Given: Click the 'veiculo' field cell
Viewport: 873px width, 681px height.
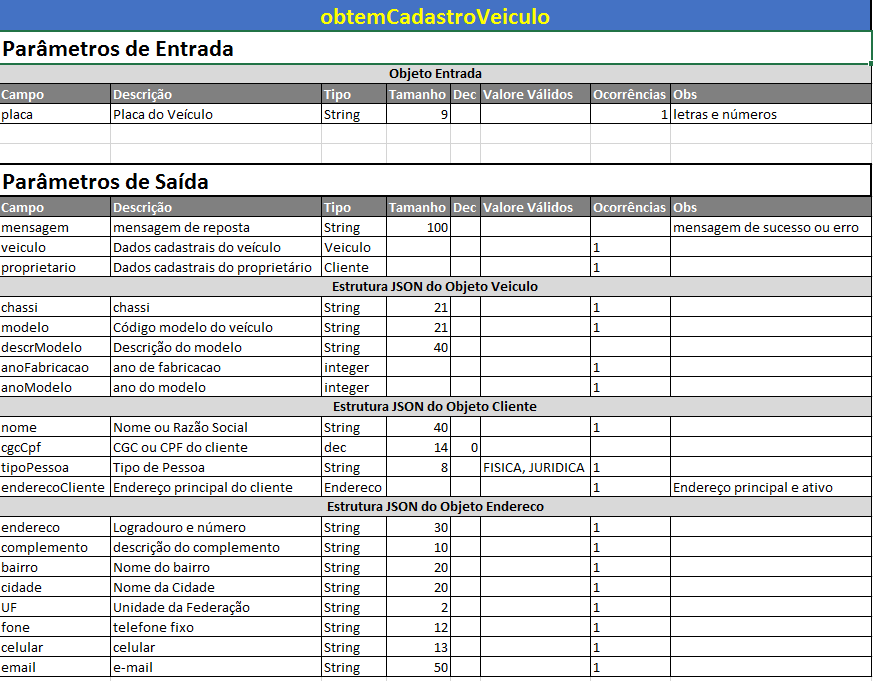Looking at the screenshot, I should (x=55, y=248).
